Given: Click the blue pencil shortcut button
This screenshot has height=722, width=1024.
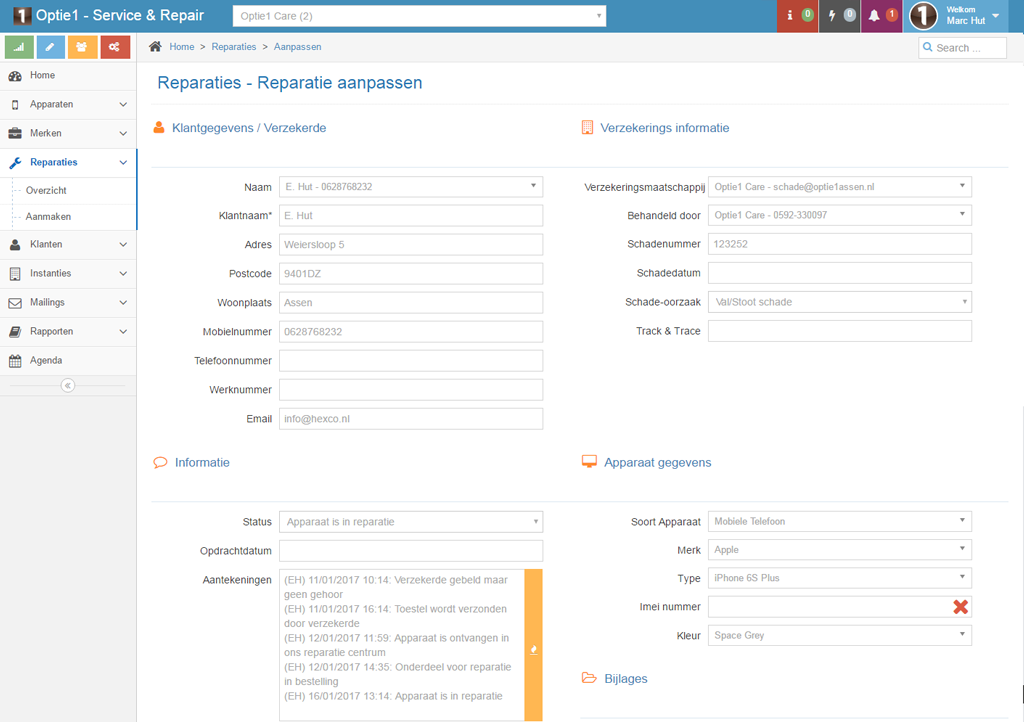Looking at the screenshot, I should click(50, 47).
